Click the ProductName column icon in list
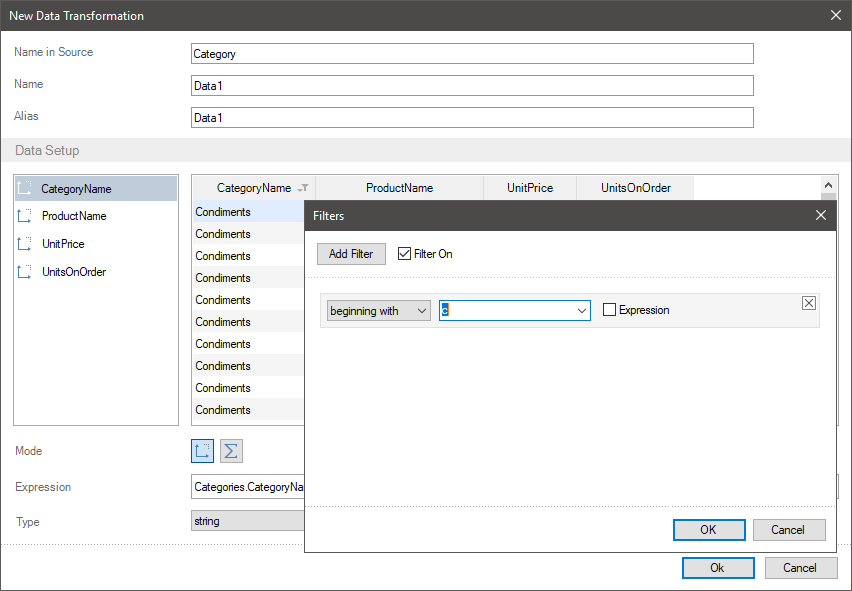 coord(26,216)
